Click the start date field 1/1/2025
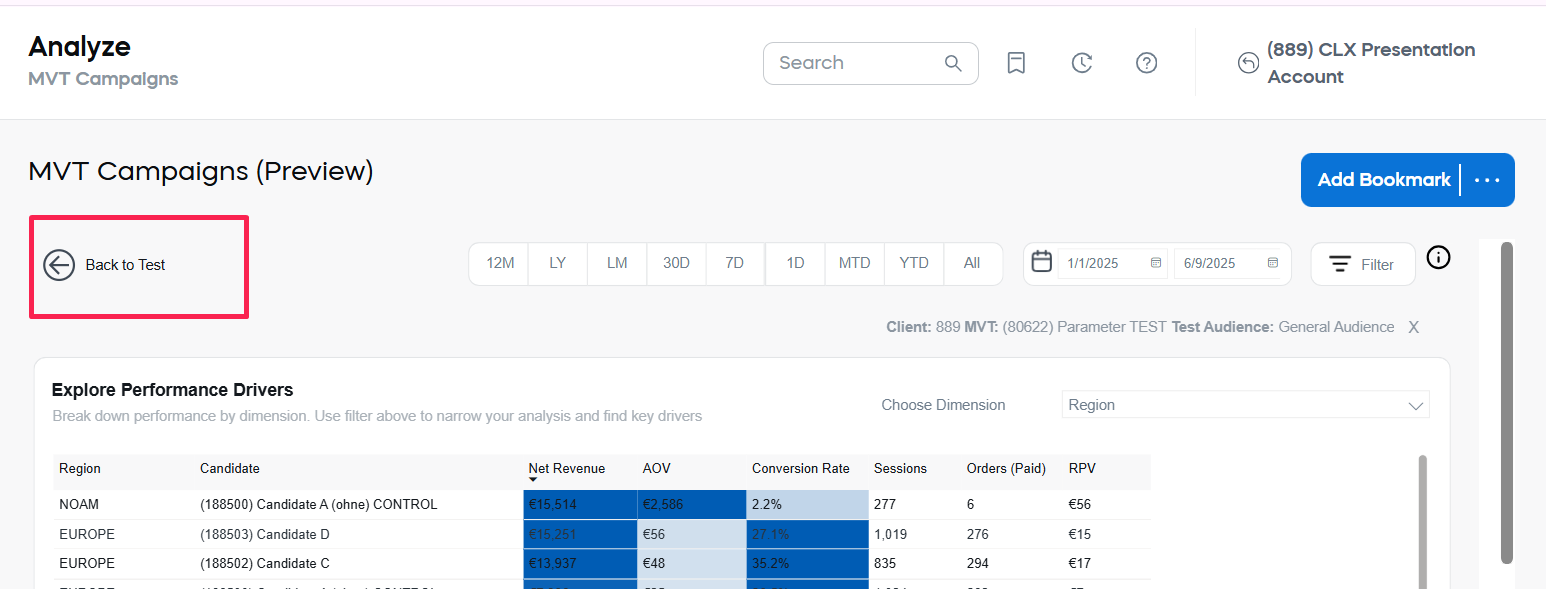The image size is (1546, 589). point(1113,264)
